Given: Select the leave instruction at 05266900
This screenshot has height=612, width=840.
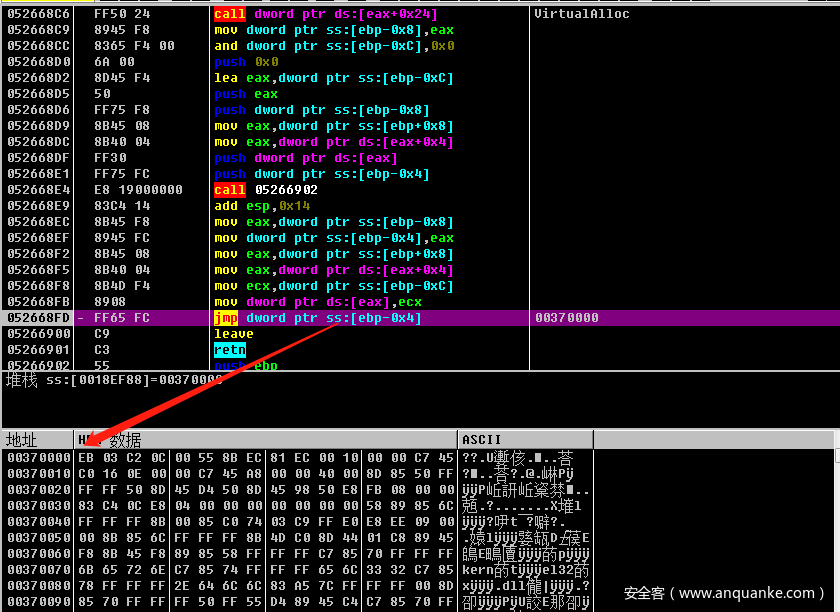Looking at the screenshot, I should (234, 334).
